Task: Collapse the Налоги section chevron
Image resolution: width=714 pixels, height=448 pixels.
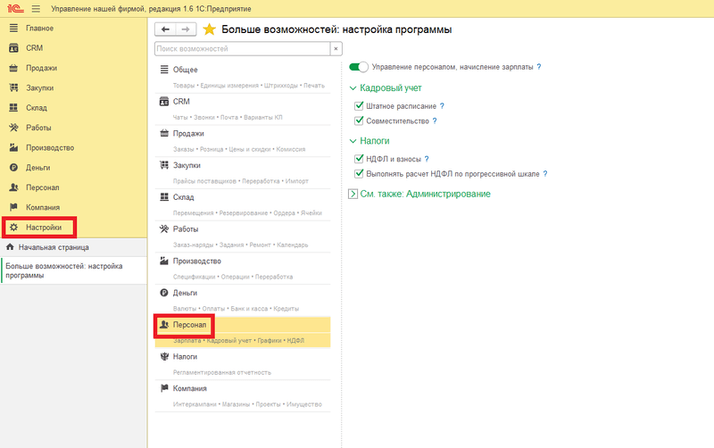Action: point(353,141)
